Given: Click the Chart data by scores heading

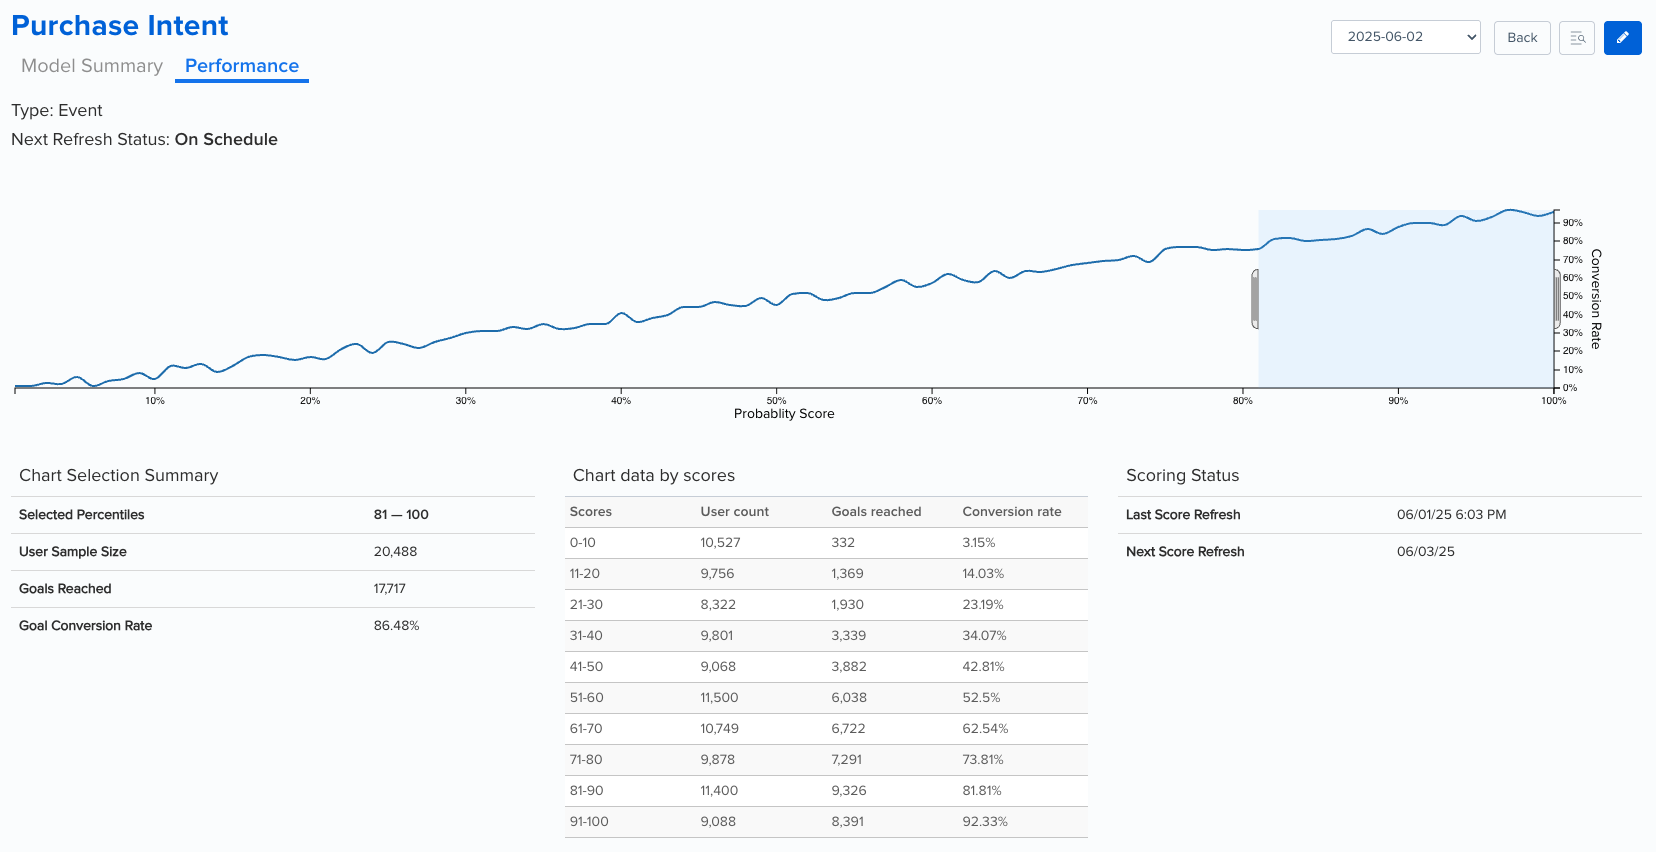Looking at the screenshot, I should click(x=654, y=476).
